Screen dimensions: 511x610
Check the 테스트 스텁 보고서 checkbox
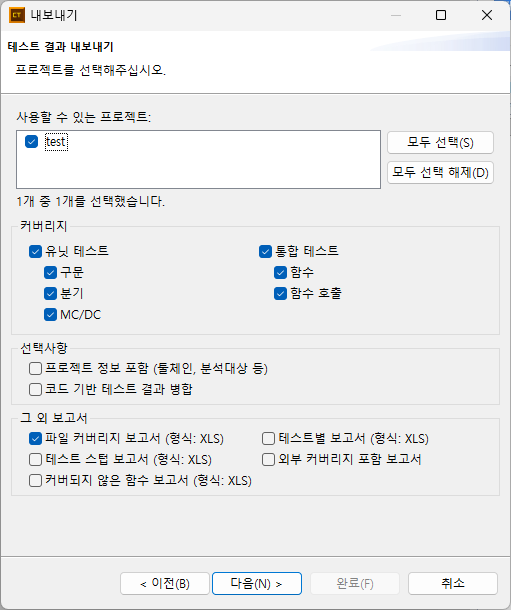35,460
